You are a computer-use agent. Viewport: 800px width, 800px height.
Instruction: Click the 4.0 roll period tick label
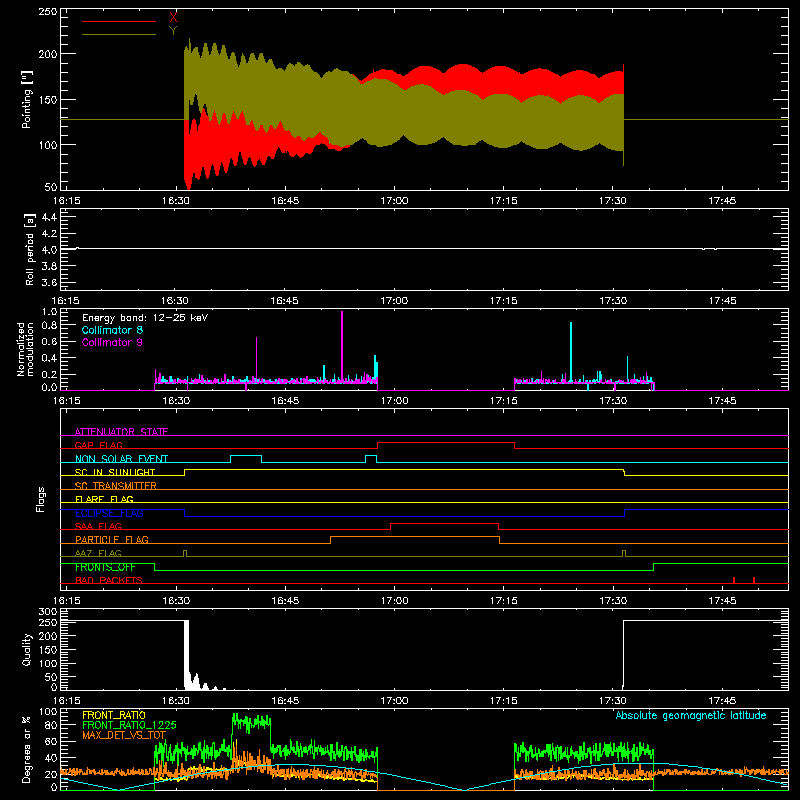coord(49,250)
